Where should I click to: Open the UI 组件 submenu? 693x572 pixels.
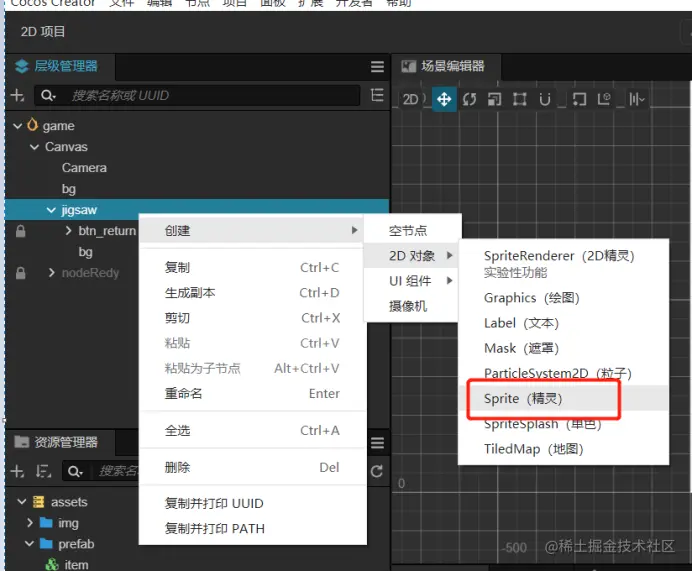[x=412, y=281]
